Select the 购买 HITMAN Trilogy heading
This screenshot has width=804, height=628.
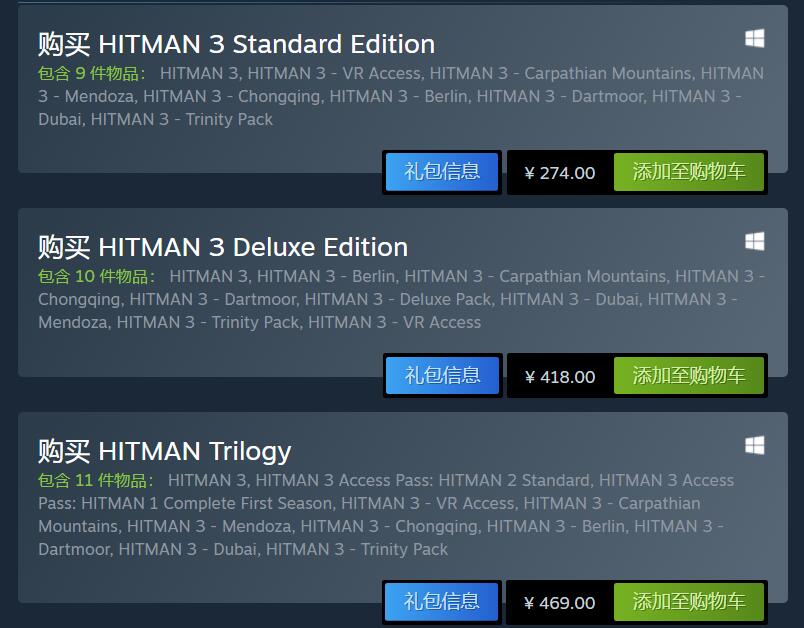[x=165, y=451]
